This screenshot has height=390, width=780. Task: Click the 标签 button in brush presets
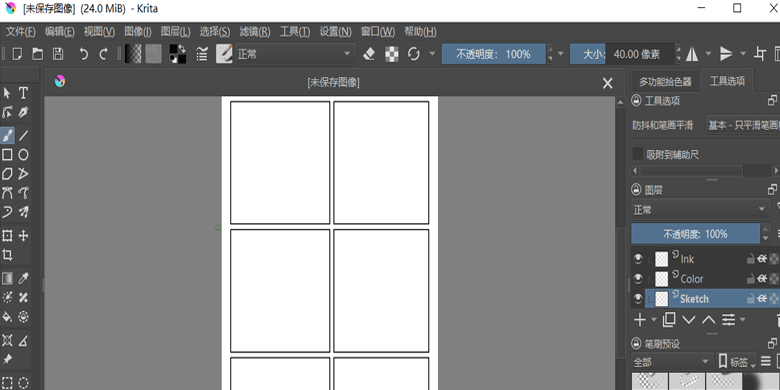pos(736,362)
